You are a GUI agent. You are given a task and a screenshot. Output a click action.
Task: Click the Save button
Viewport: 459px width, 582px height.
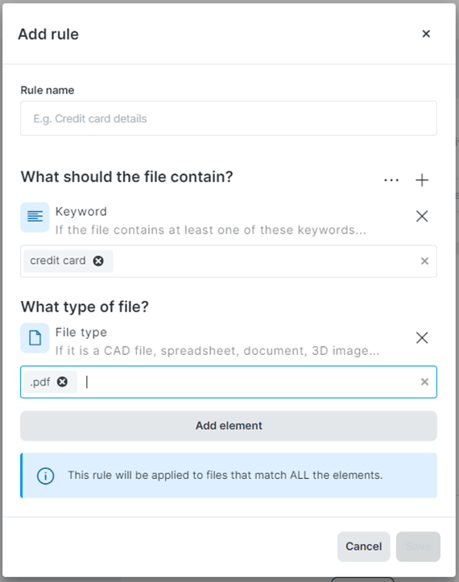click(x=418, y=546)
